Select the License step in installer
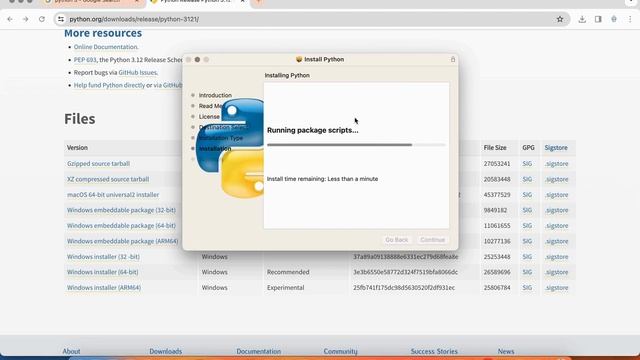 pos(209,117)
